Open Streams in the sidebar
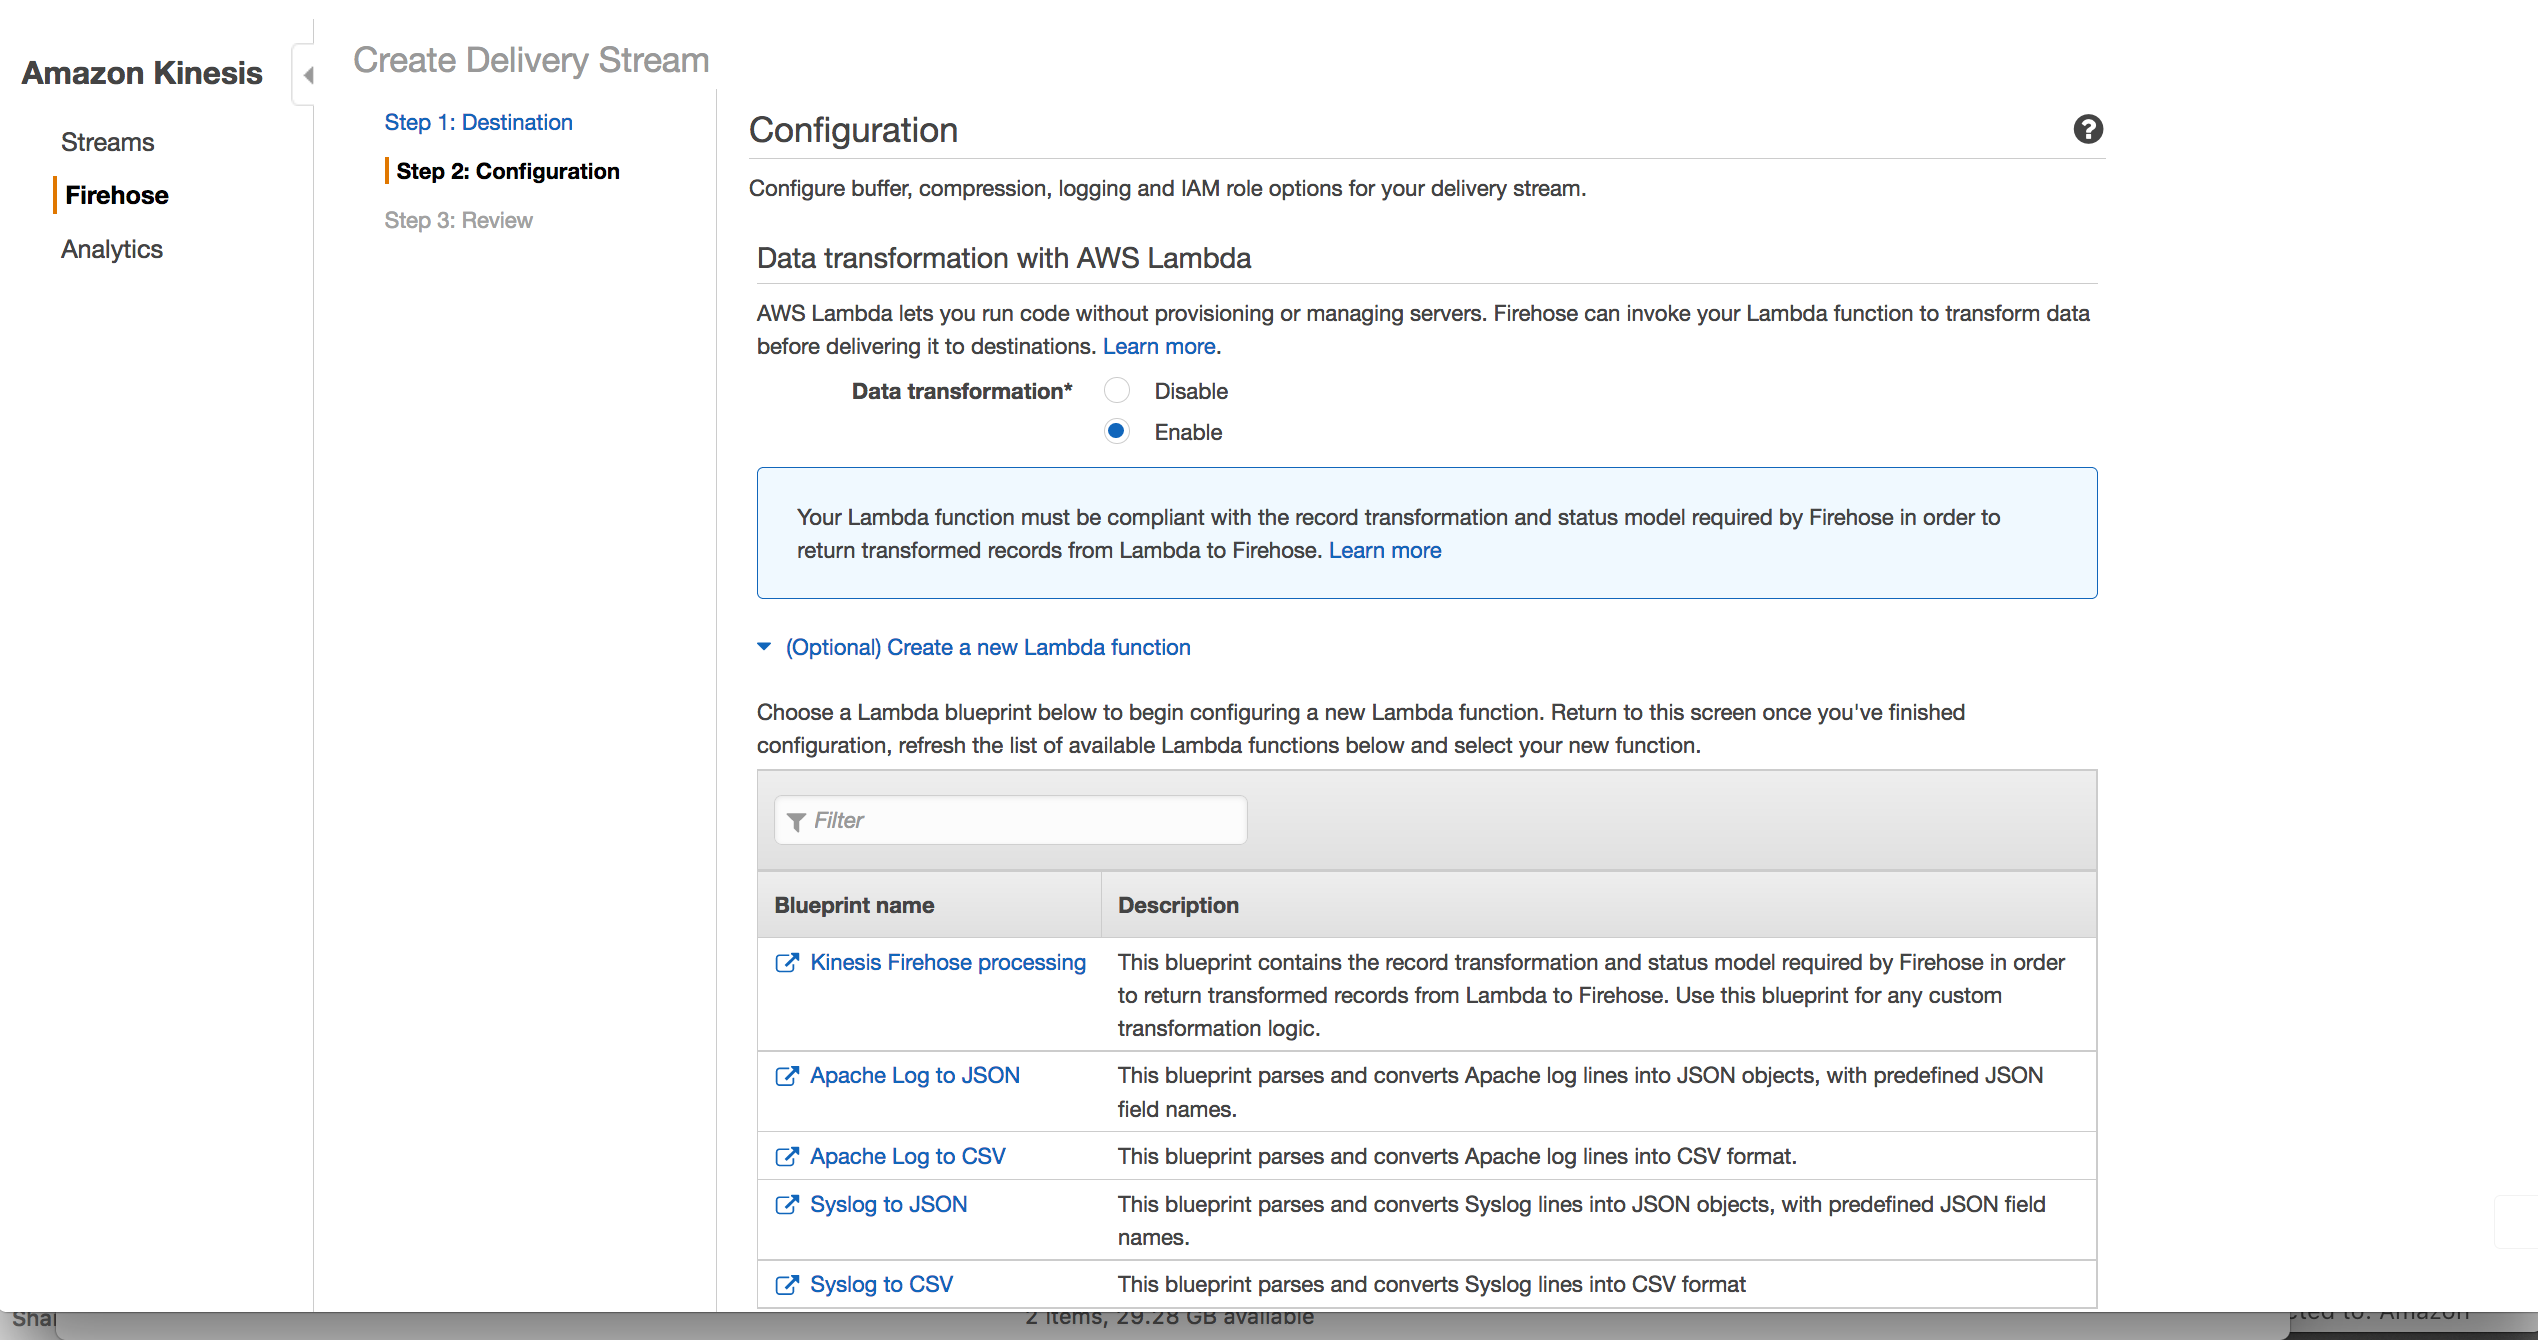Screen dimensions: 2538x1340 pyautogui.click(x=107, y=142)
